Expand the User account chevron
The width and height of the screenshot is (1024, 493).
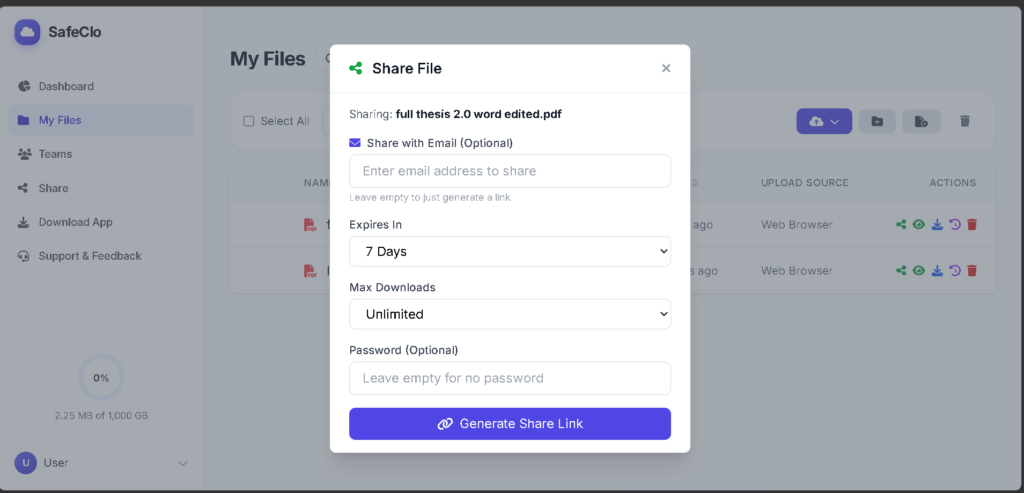tap(183, 463)
